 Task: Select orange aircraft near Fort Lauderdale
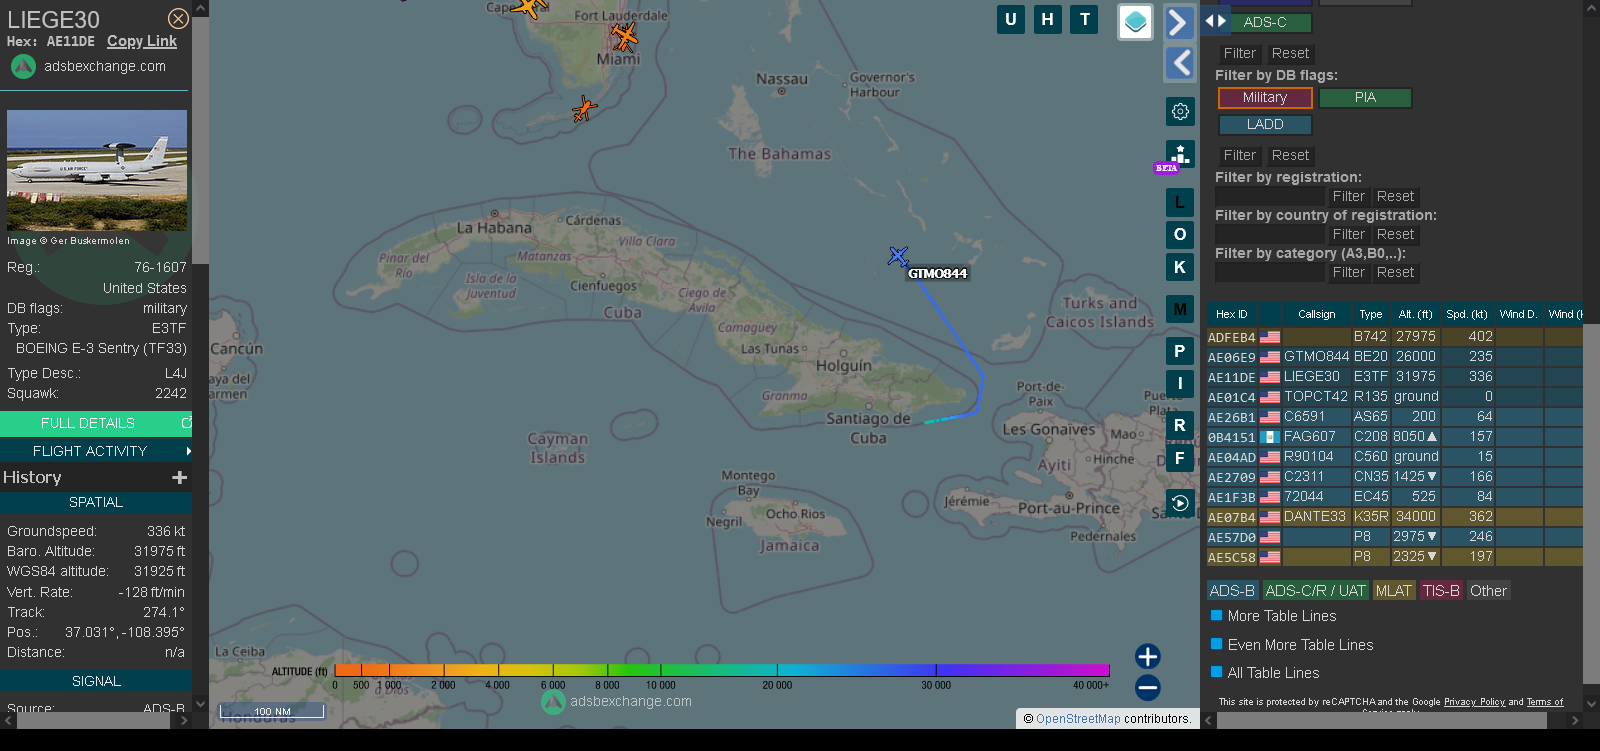625,37
